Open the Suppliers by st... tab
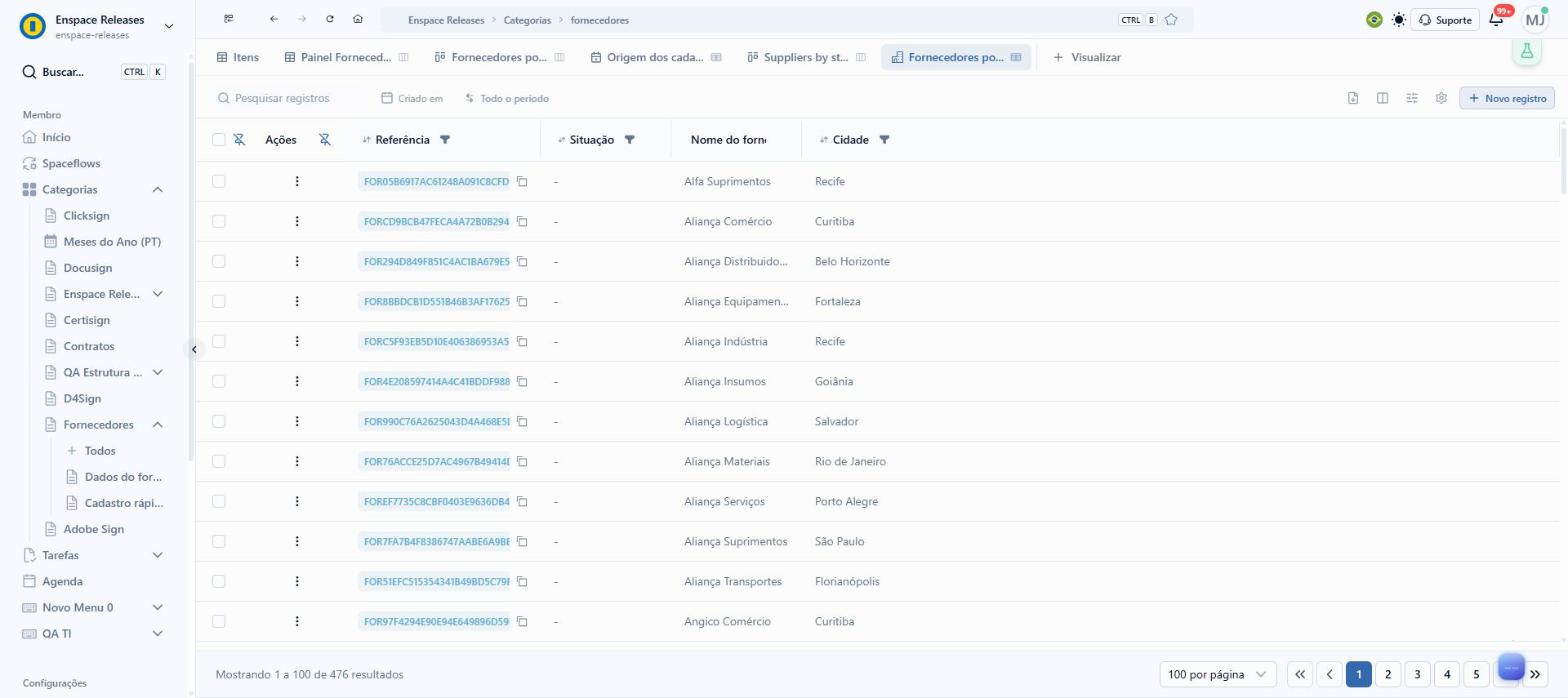The height and width of the screenshot is (698, 1568). click(806, 57)
